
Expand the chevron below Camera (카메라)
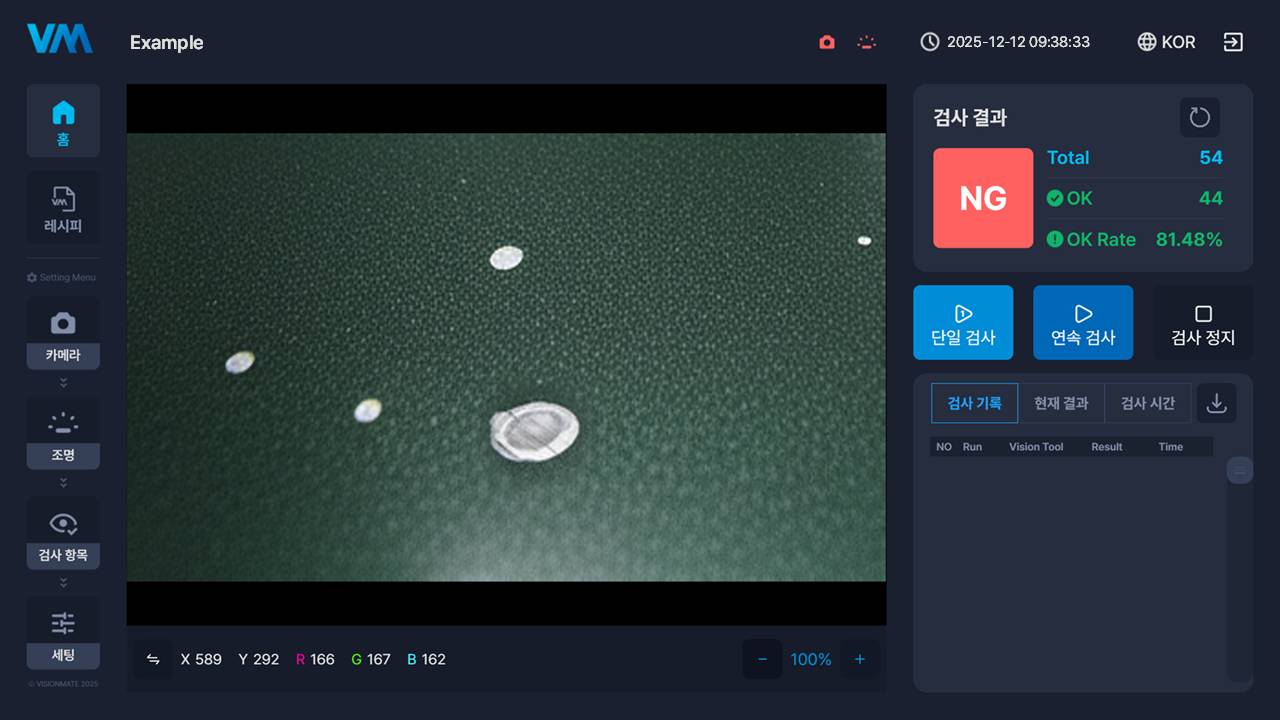63,383
